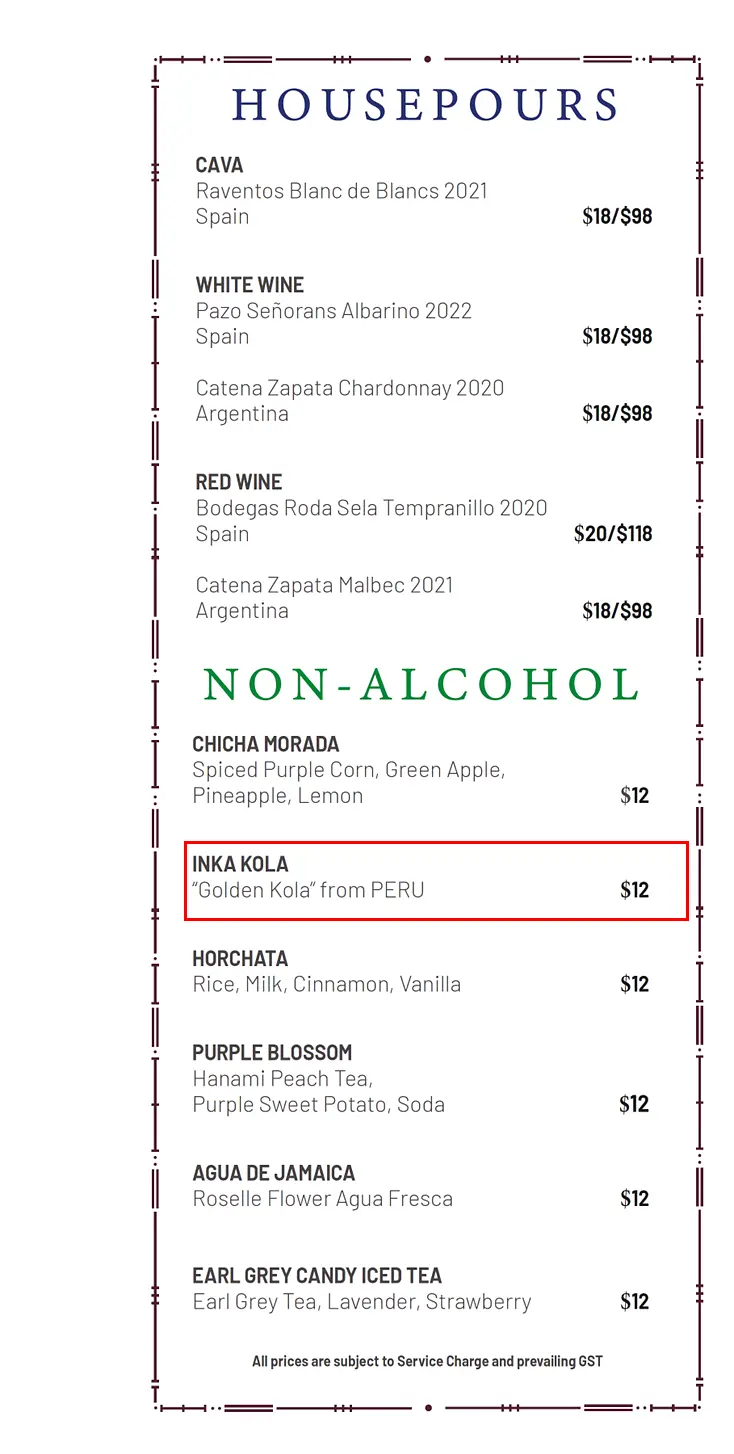The height and width of the screenshot is (1454, 734).
Task: Select Catena Zapata Chardonnay 2020
Action: tap(424, 400)
